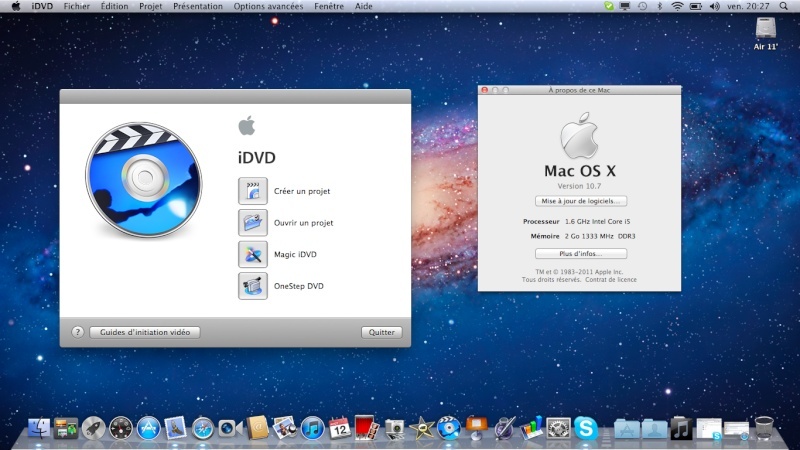The width and height of the screenshot is (800, 450).
Task: Open the user folder stack in dock
Action: (x=654, y=429)
